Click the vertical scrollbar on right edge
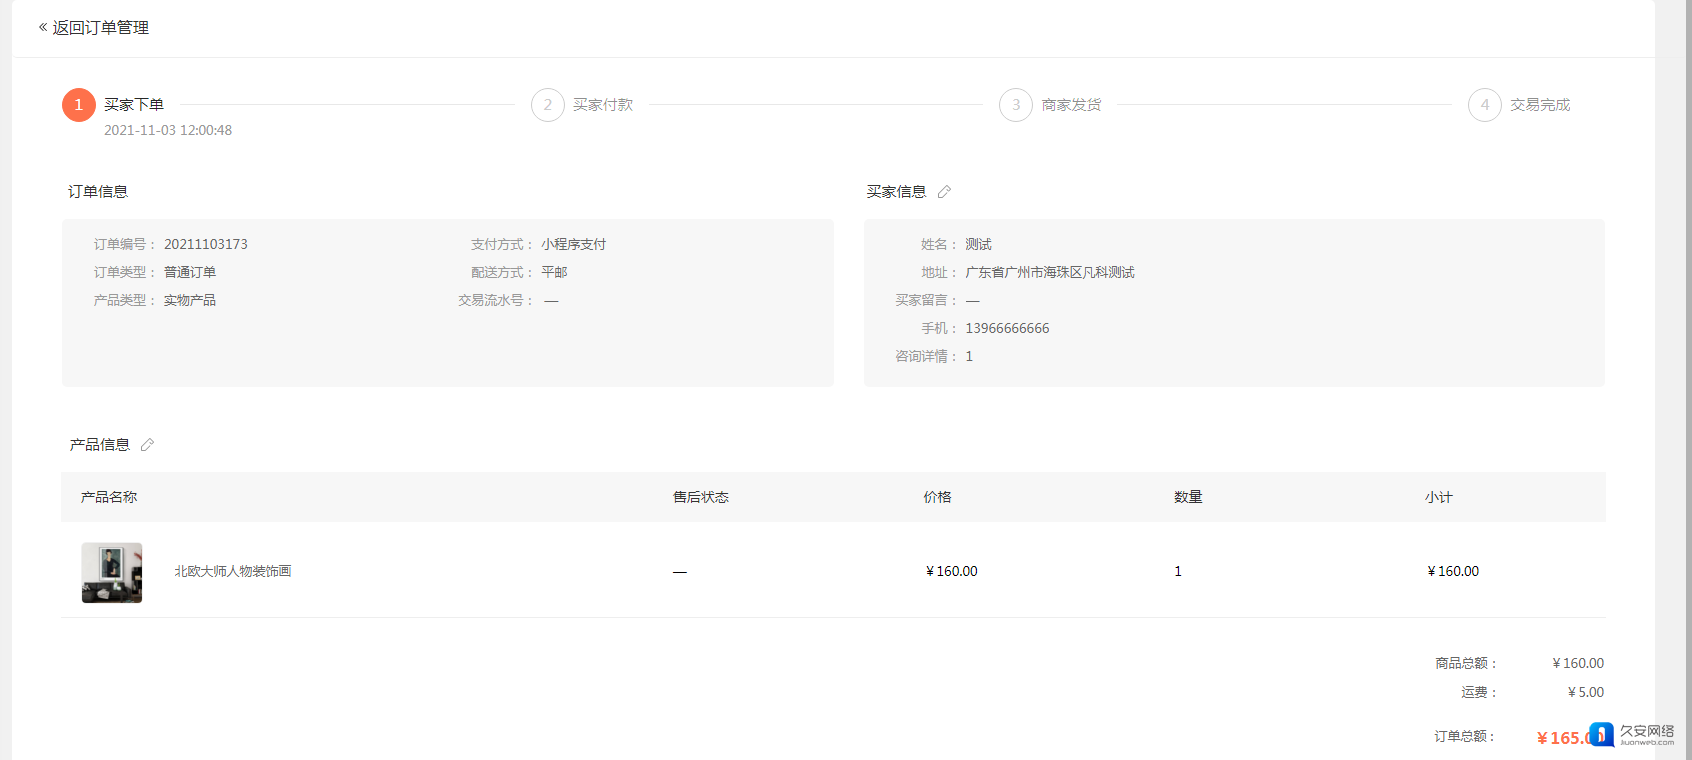The width and height of the screenshot is (1692, 760). click(1686, 380)
